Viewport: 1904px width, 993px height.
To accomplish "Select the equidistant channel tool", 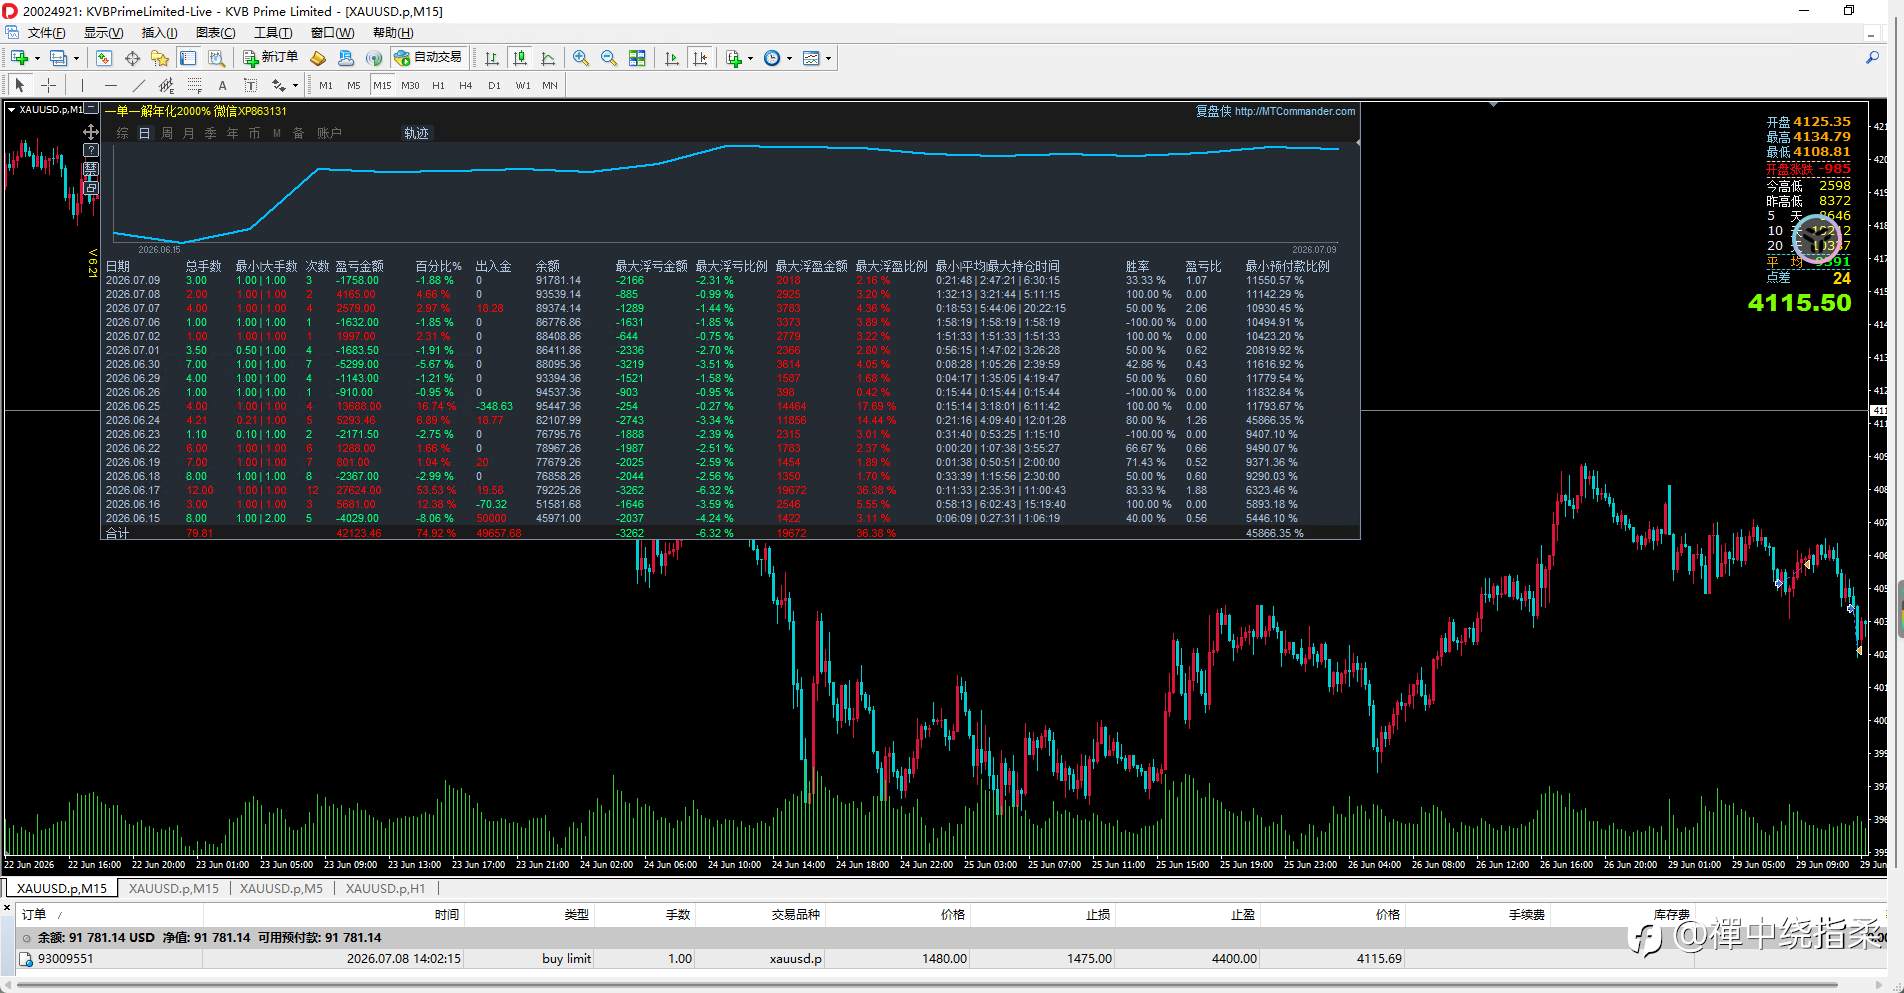I will coord(166,85).
